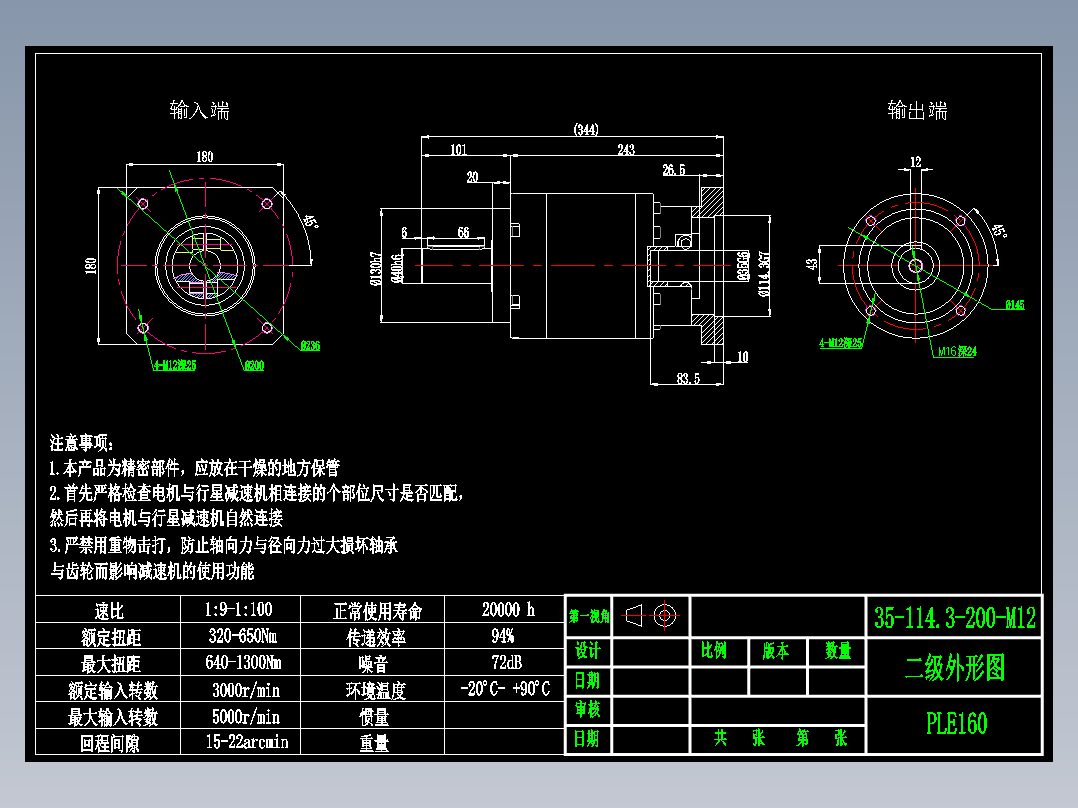Click the 输入端 input-end view
This screenshot has width=1078, height=808.
tap(207, 265)
